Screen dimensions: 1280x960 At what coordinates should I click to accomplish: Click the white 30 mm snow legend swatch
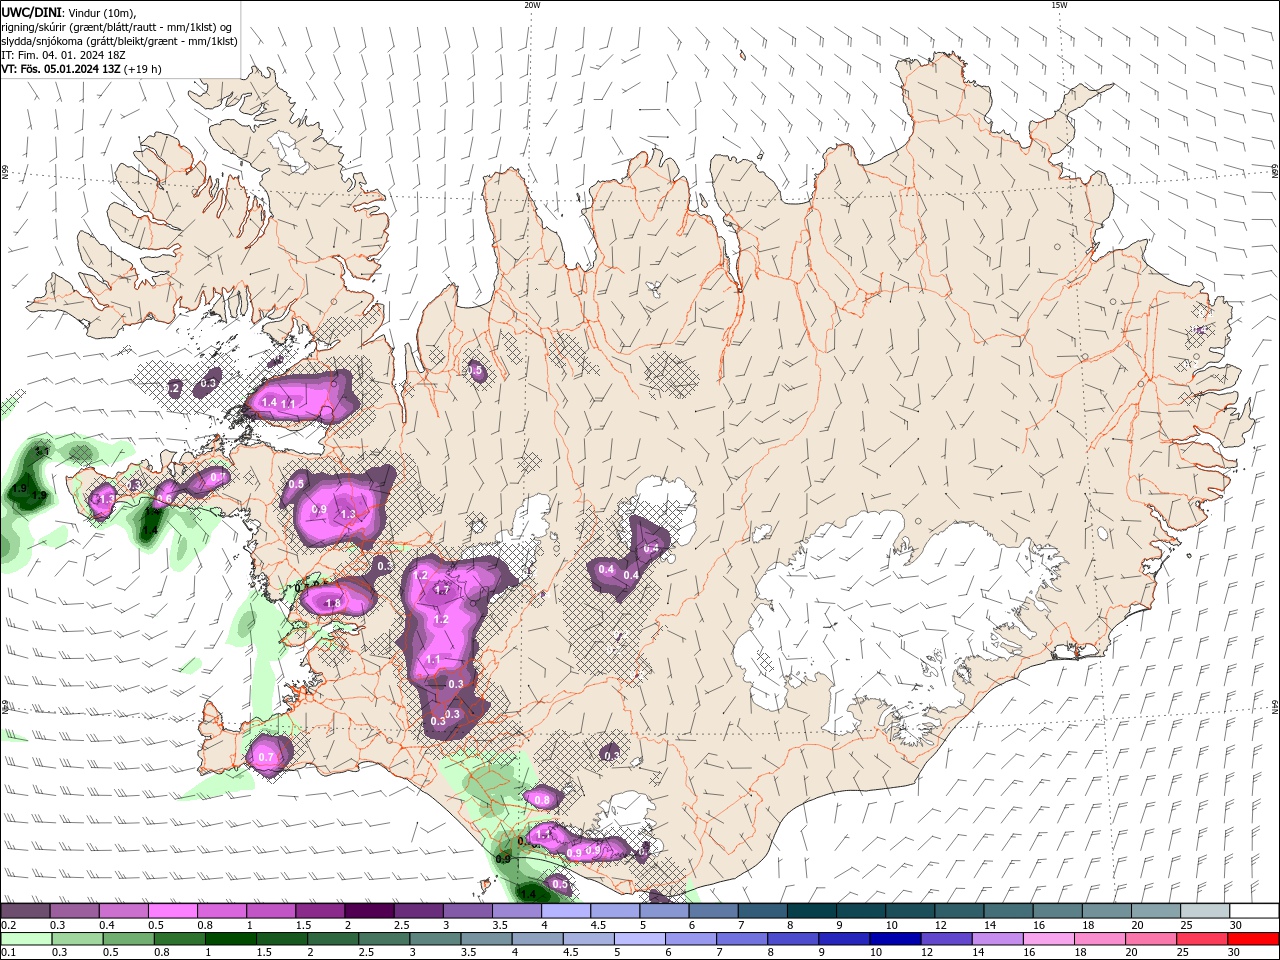(x=1254, y=911)
